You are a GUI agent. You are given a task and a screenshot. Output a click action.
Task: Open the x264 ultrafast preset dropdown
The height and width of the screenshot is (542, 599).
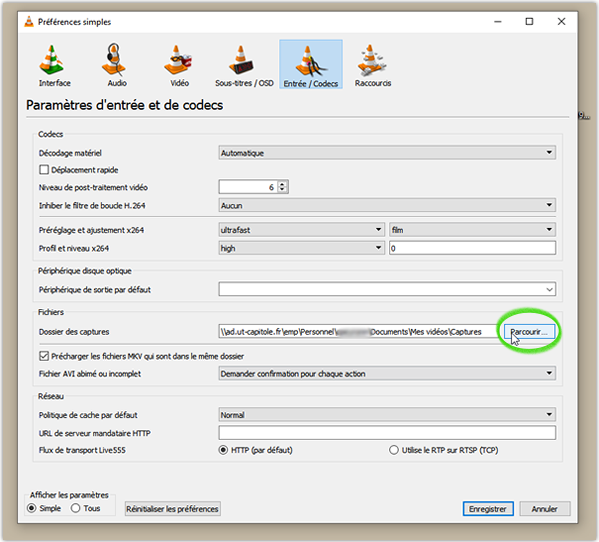click(x=301, y=230)
